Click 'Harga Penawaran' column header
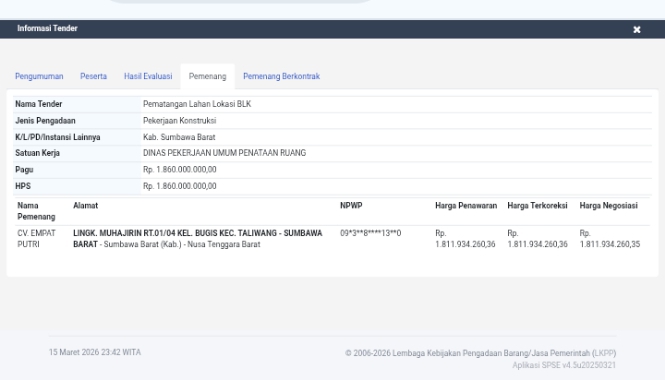This screenshot has height=380, width=665. click(466, 205)
